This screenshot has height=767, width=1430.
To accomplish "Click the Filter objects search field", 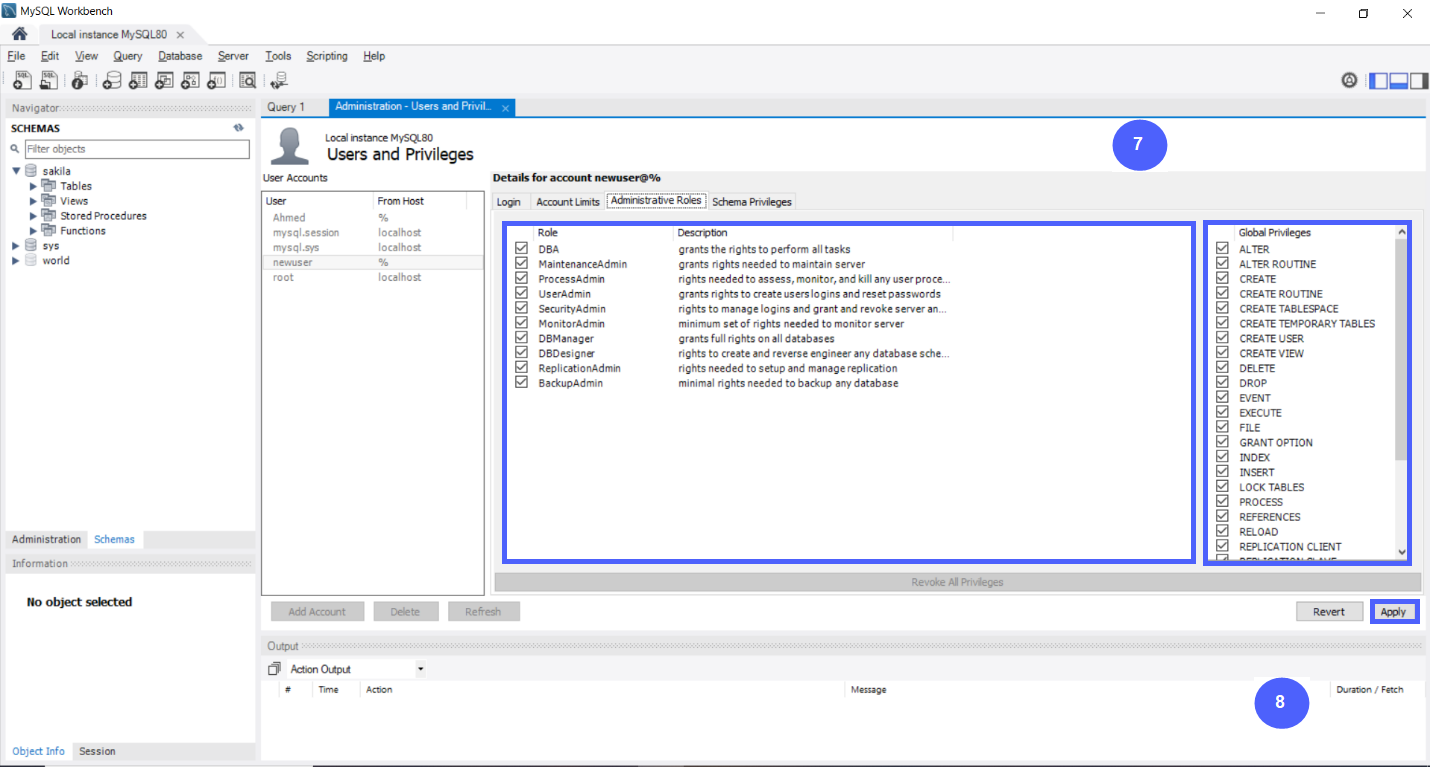I will click(x=137, y=149).
